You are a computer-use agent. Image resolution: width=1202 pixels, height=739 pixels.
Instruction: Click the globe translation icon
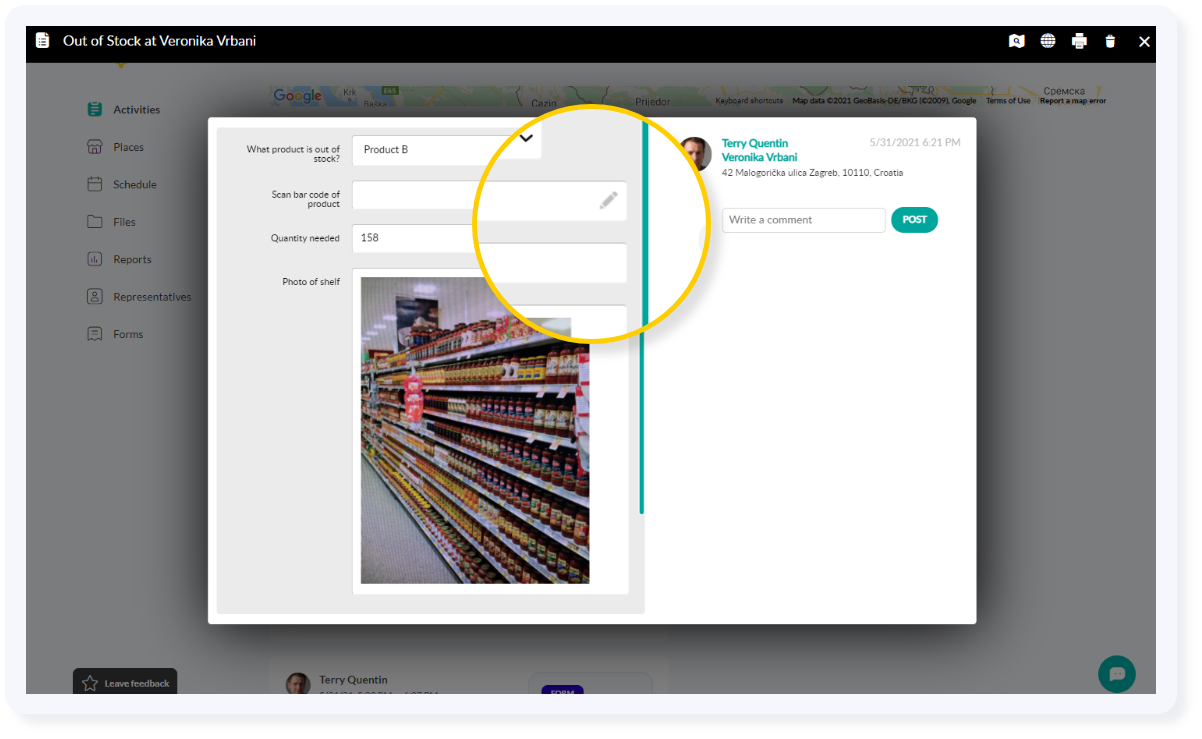click(x=1047, y=41)
